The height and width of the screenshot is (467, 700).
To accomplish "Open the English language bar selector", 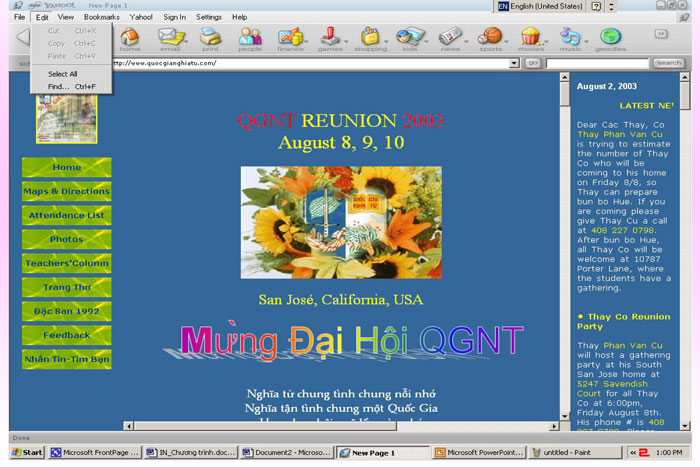I will 545,6.
